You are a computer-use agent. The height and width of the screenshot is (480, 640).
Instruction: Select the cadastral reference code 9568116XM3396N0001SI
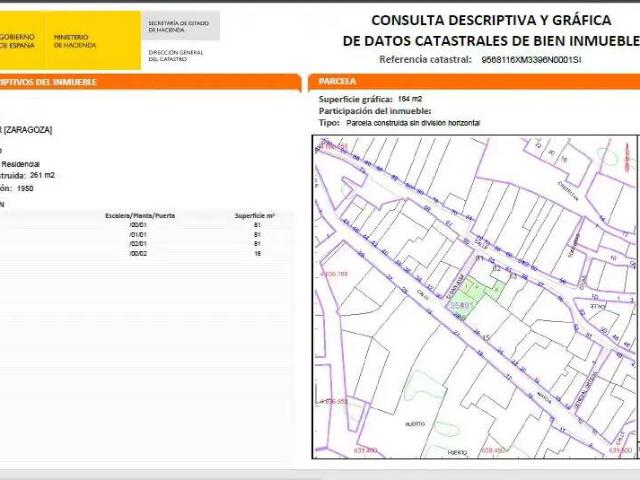[531, 60]
